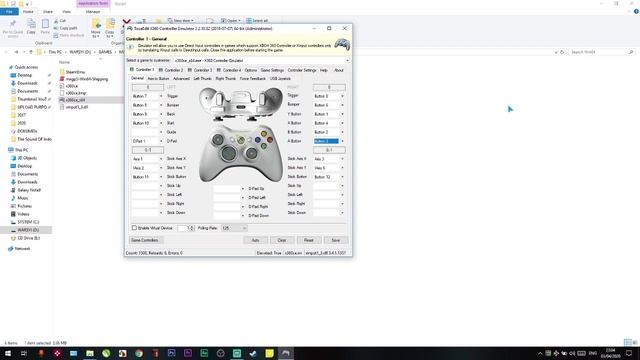Image resolution: width=640 pixels, height=360 pixels.
Task: Click the Xbox Guide button on controller image
Action: point(241,140)
